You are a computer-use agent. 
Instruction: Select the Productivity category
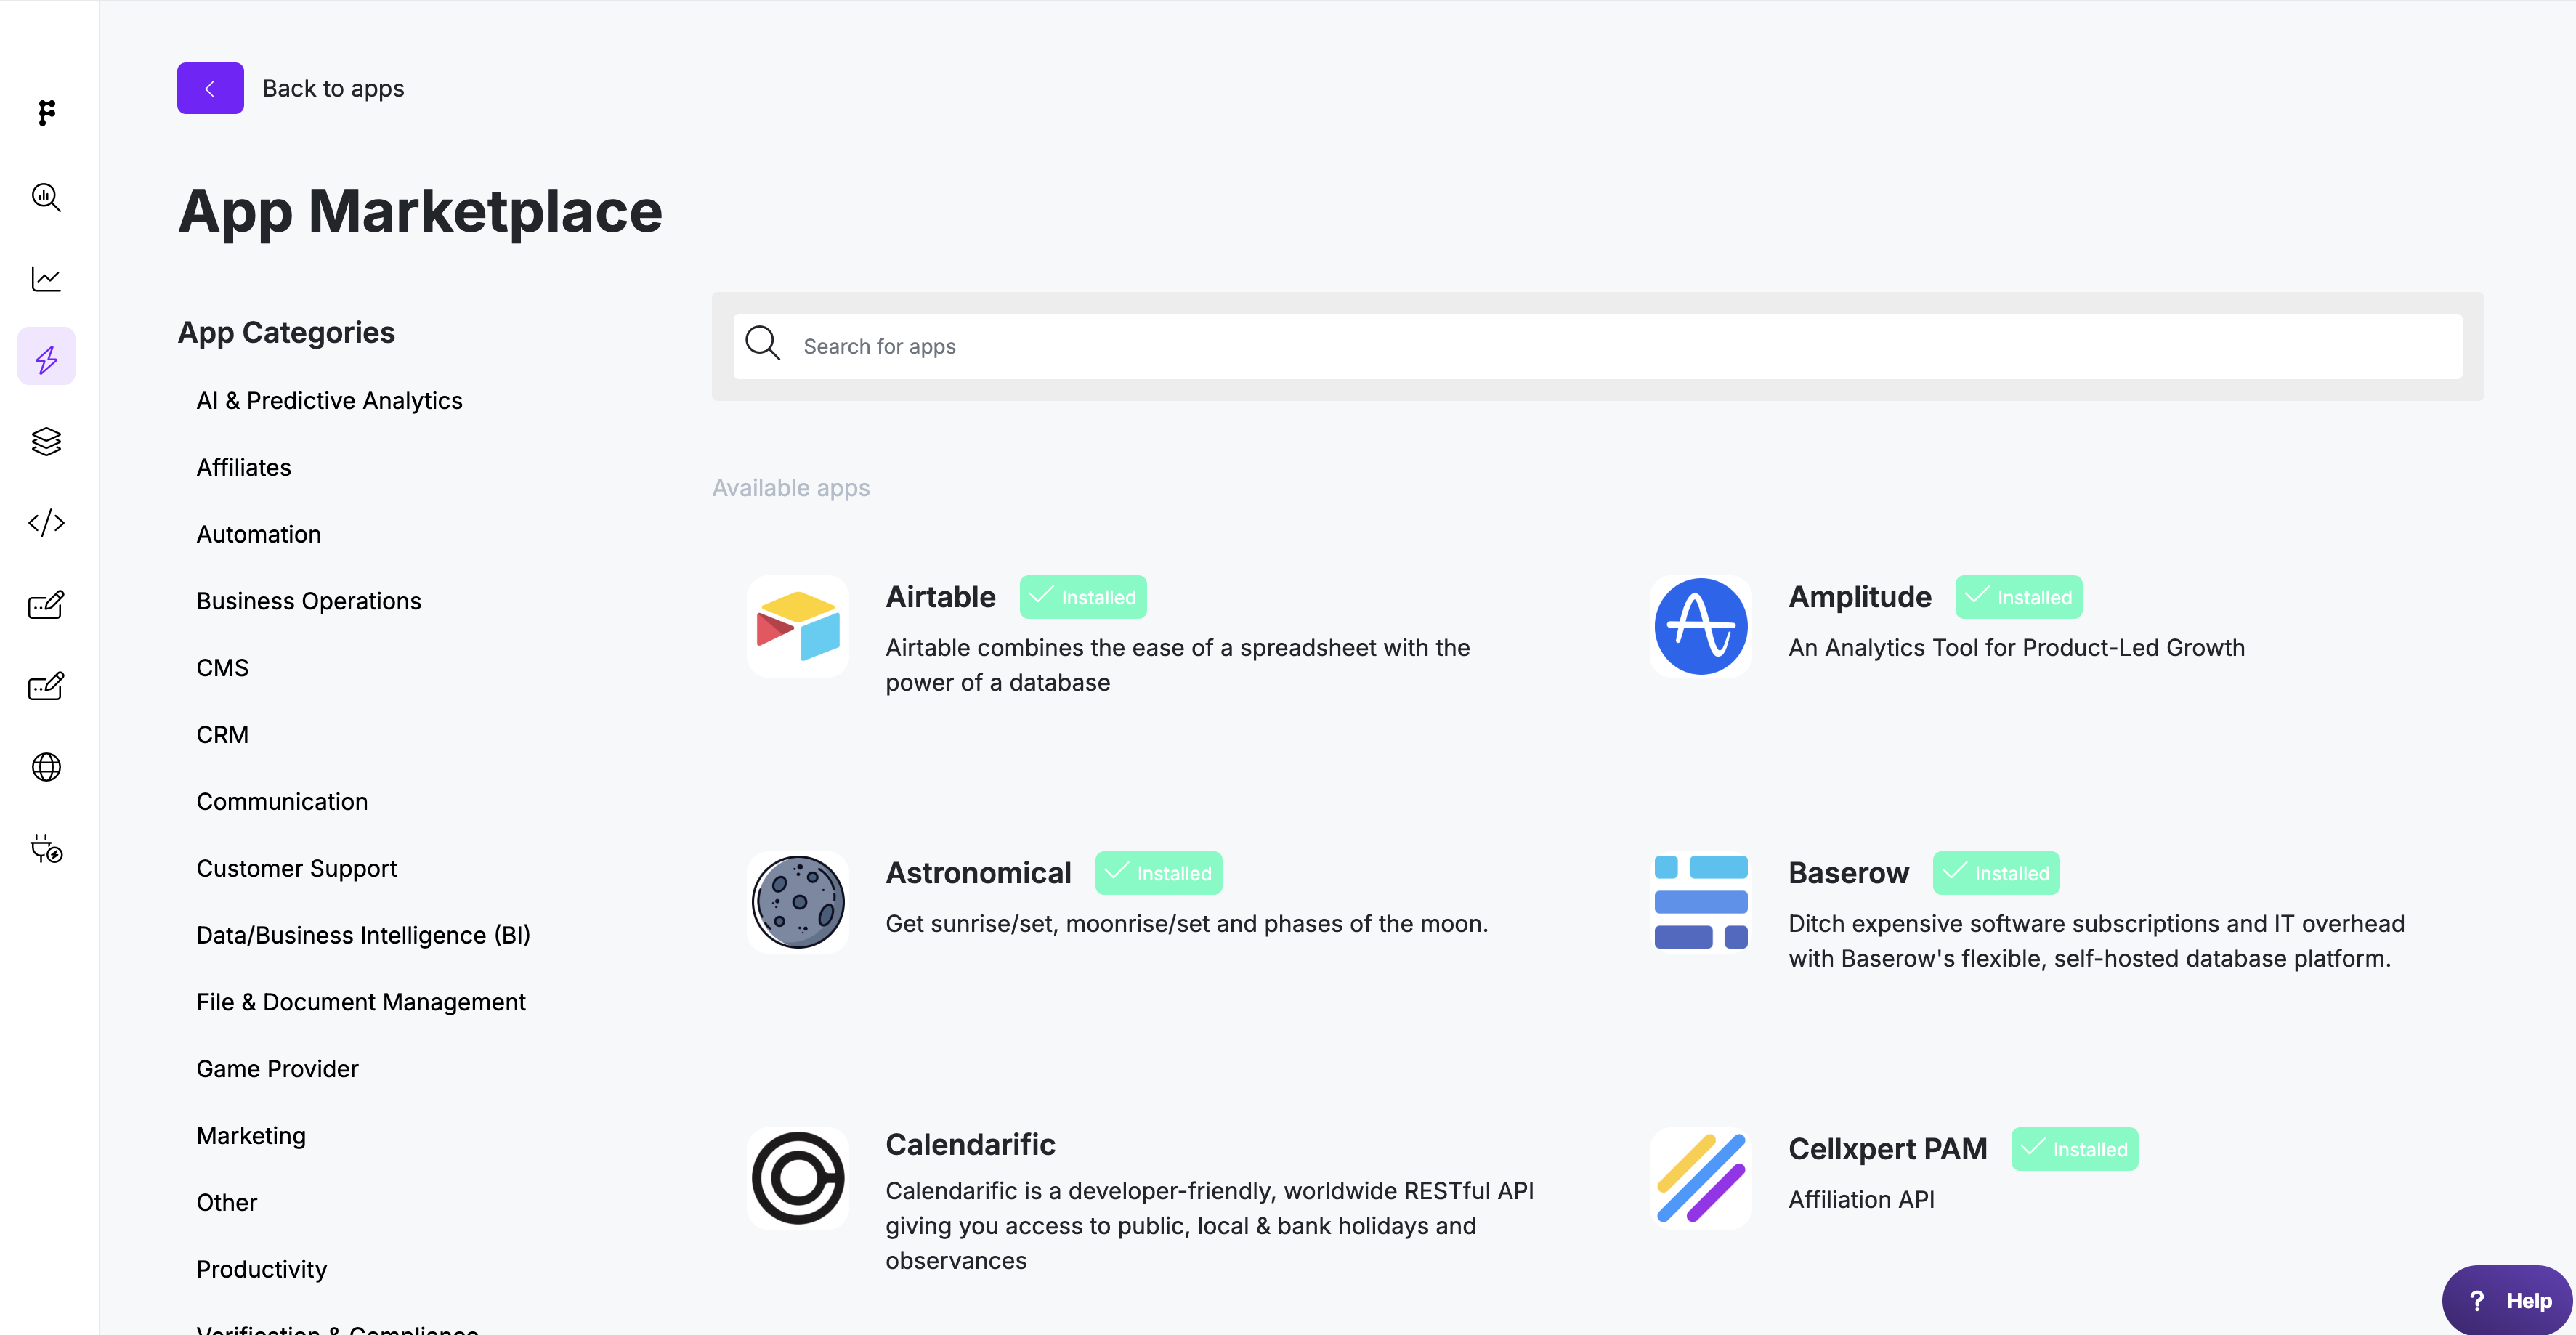tap(261, 1270)
